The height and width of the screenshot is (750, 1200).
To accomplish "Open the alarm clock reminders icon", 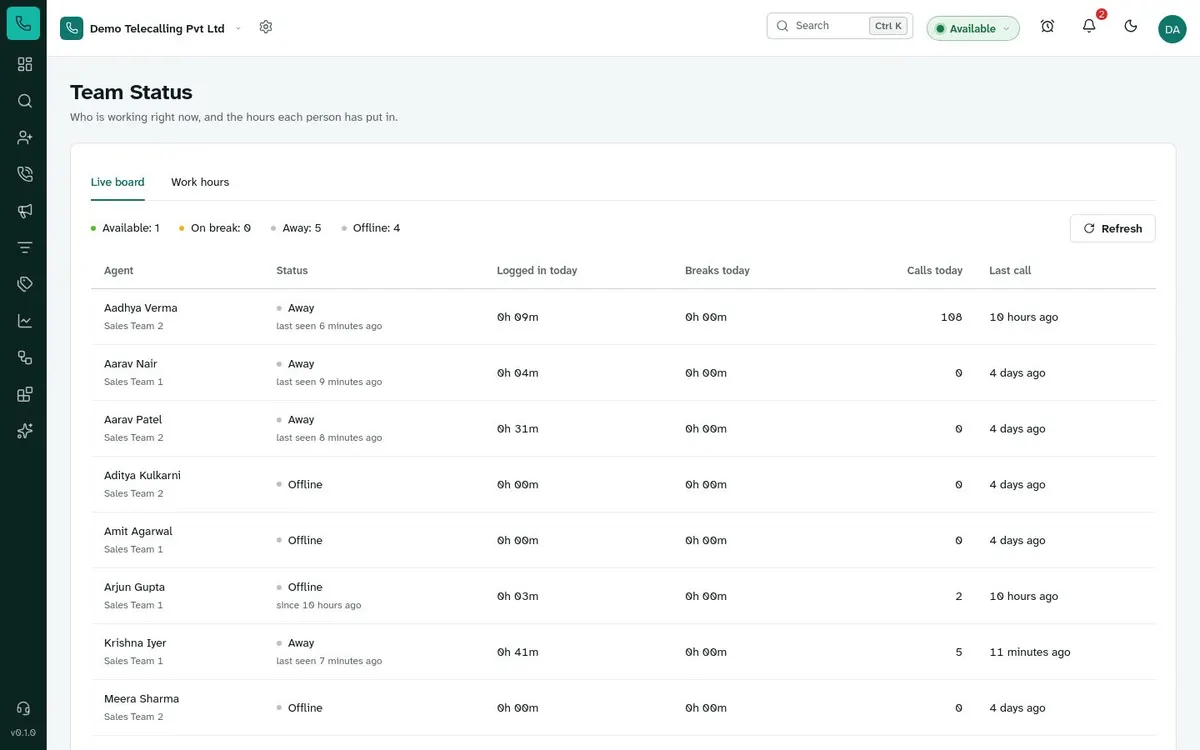I will point(1047,27).
